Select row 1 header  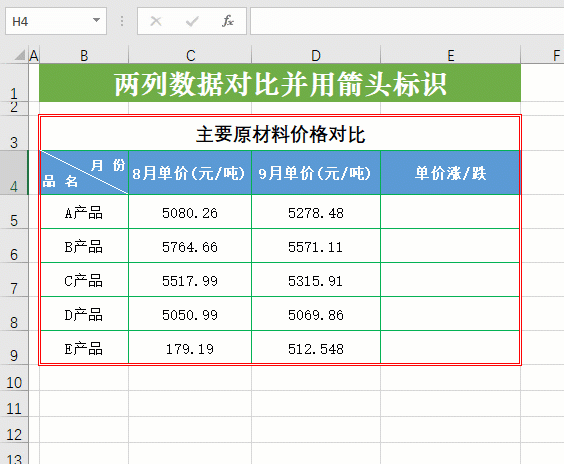pos(14,83)
